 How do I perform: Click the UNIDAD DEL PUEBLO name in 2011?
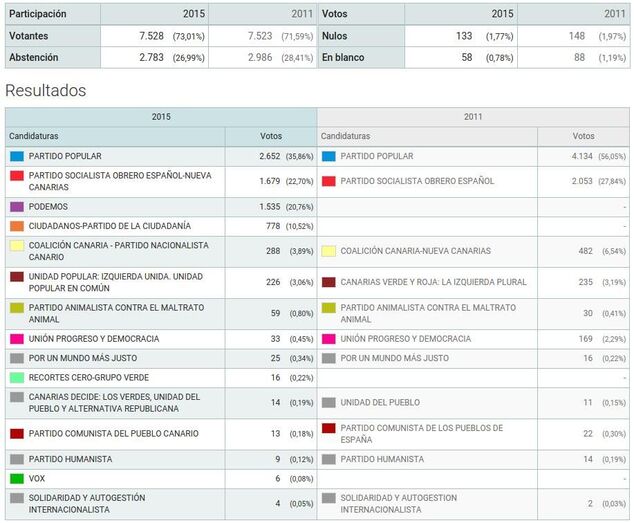pos(380,402)
